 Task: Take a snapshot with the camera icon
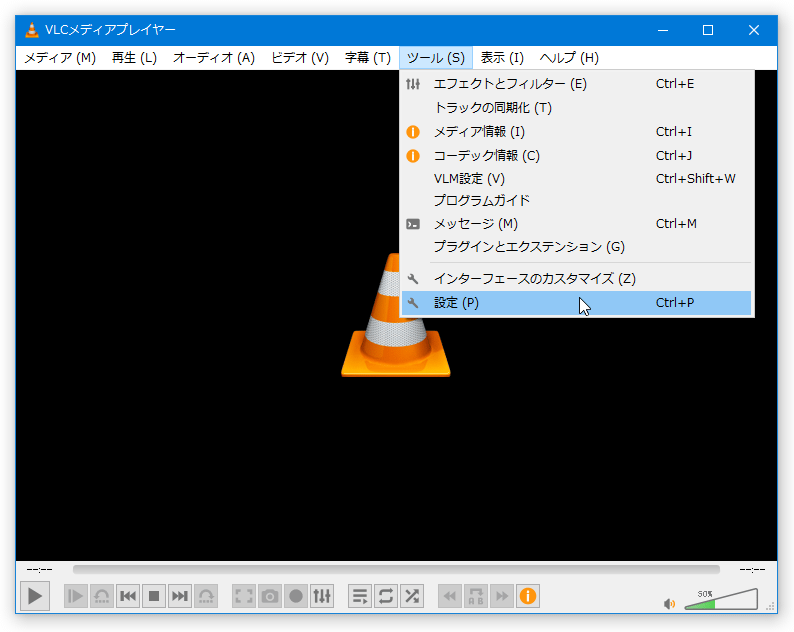(270, 596)
